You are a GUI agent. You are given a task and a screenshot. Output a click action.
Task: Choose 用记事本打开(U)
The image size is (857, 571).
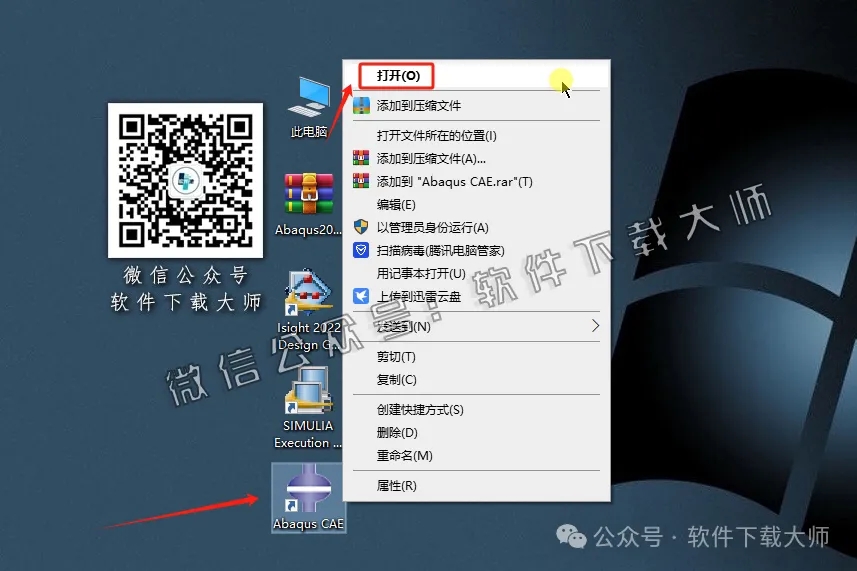tap(476, 273)
